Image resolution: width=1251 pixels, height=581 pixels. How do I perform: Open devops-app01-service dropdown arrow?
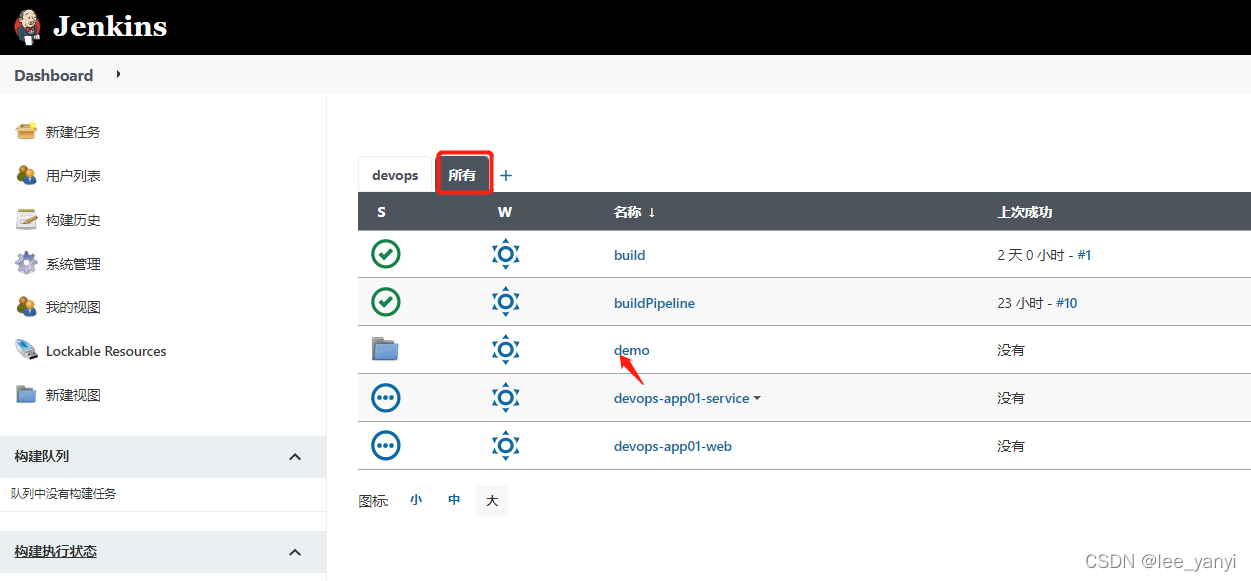tap(757, 398)
